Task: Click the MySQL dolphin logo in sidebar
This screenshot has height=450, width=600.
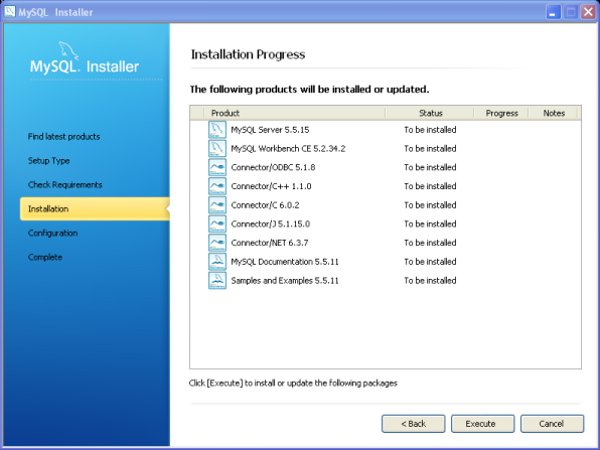Action: pos(68,51)
